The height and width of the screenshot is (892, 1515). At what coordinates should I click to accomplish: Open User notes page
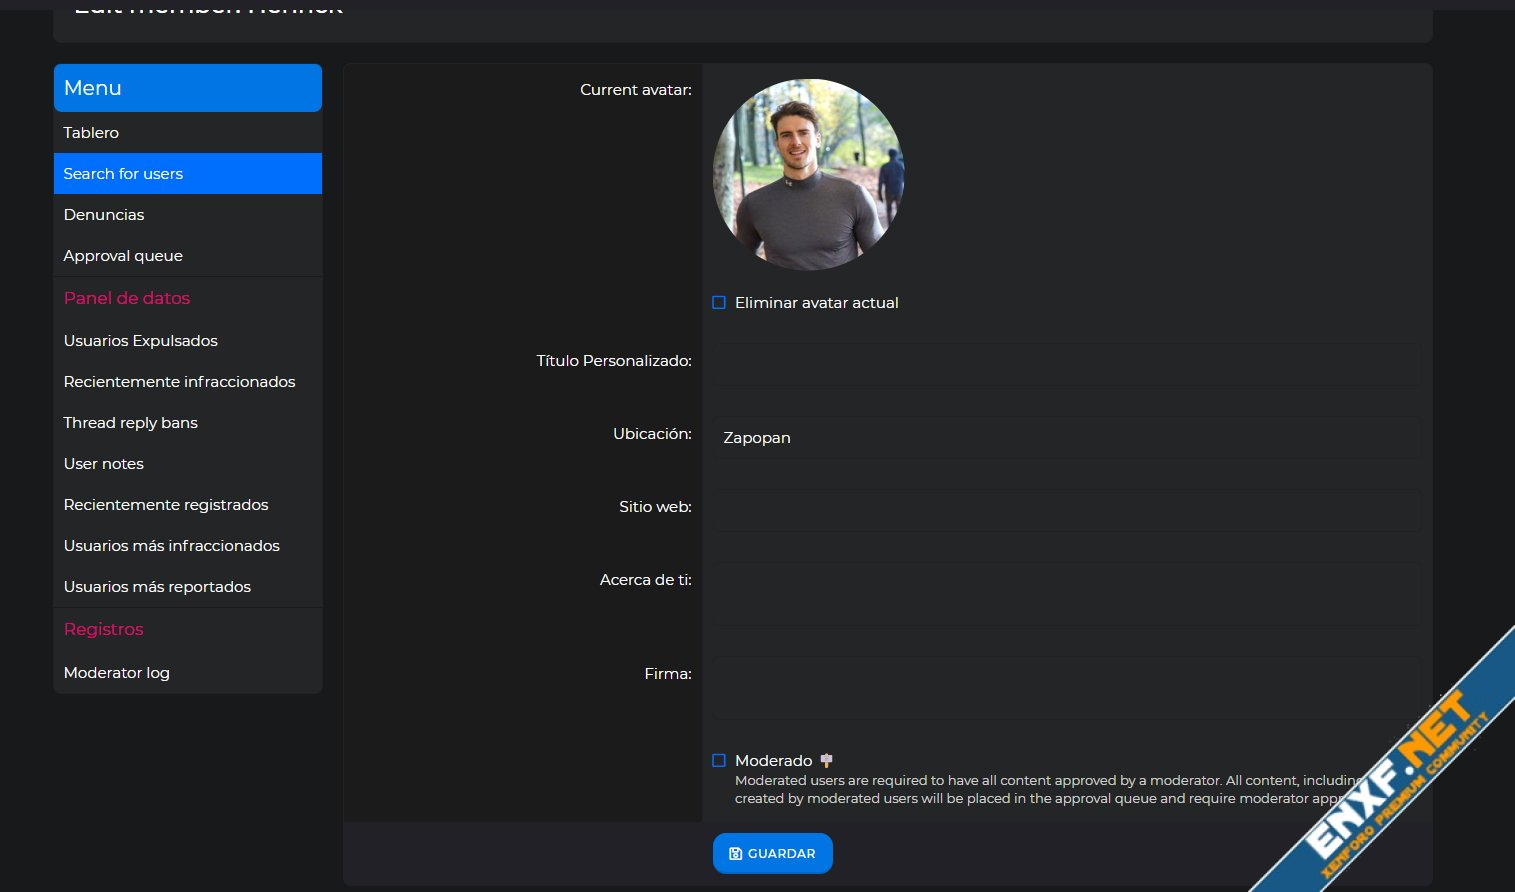click(x=188, y=463)
